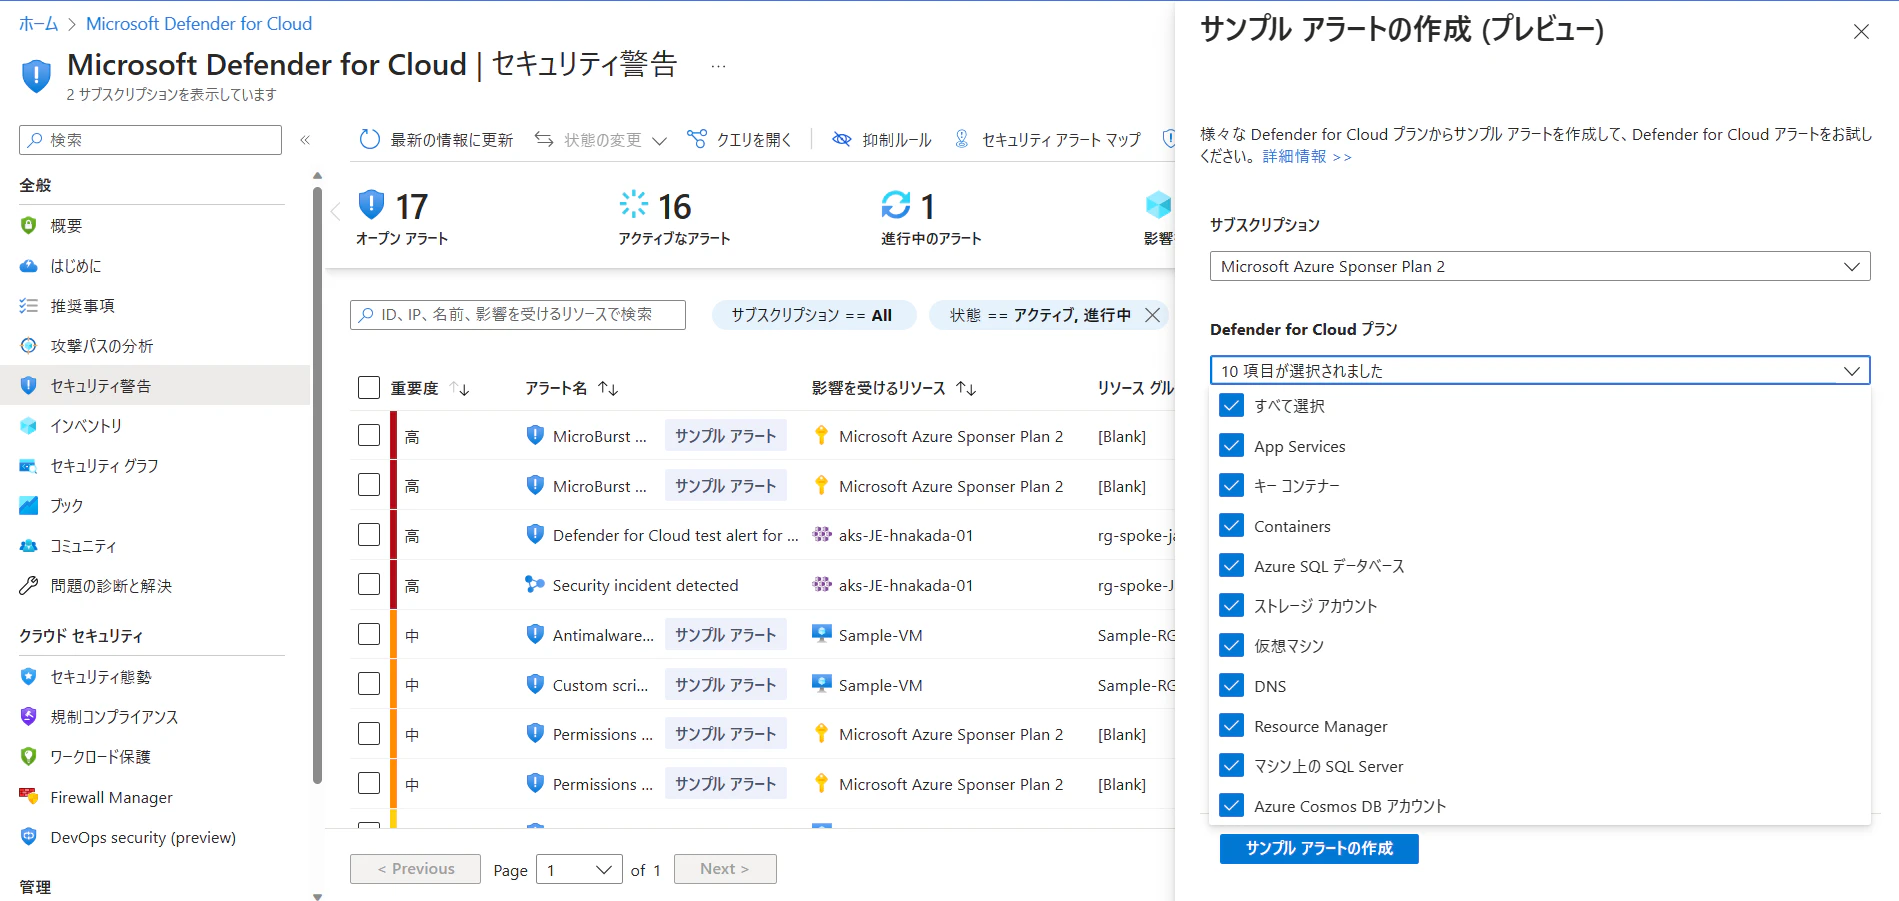
Task: Click the セキュリティ グラフ icon
Action: [29, 466]
